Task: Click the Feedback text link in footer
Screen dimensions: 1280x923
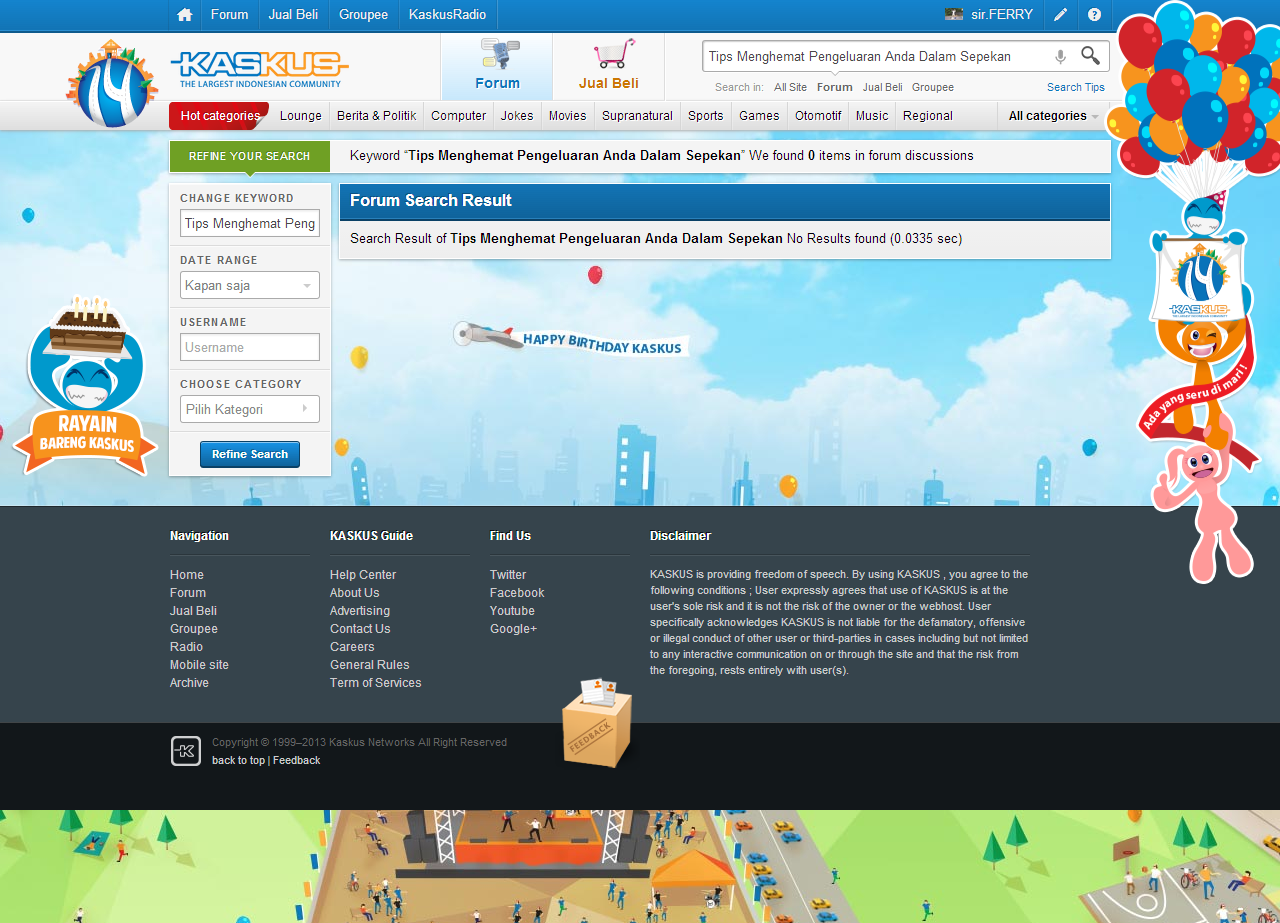Action: click(297, 761)
